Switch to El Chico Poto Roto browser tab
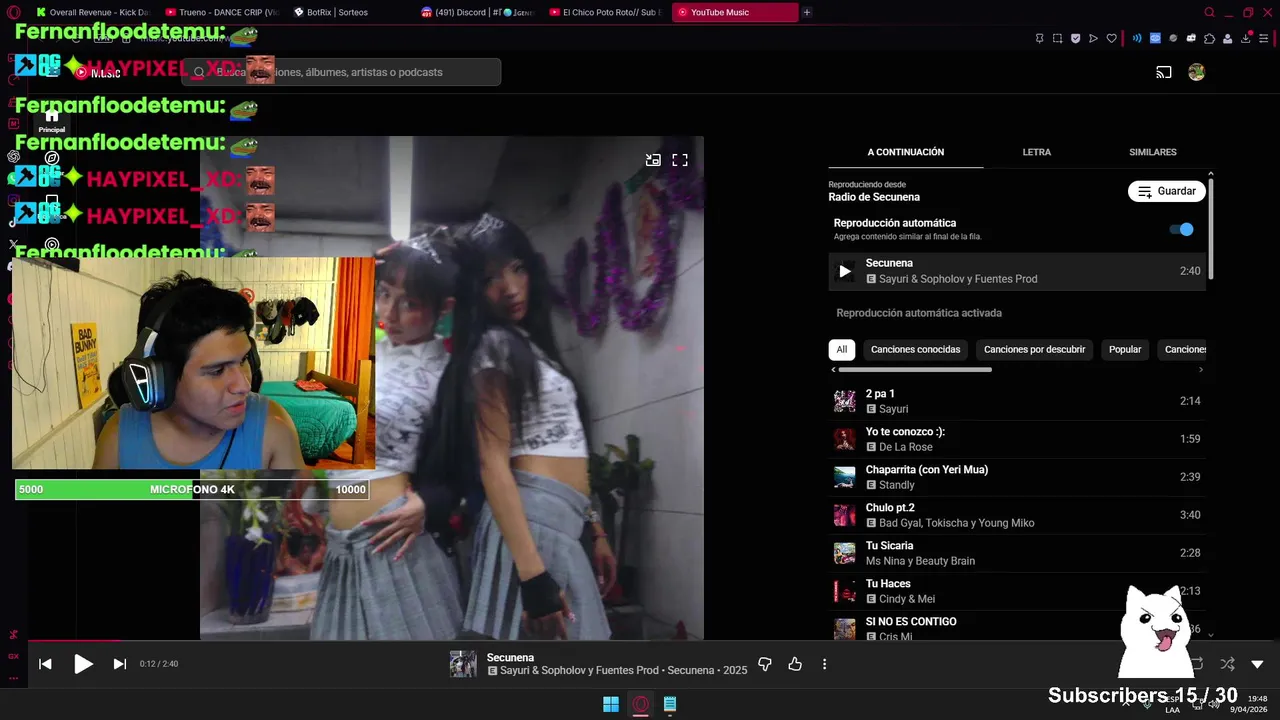 pyautogui.click(x=607, y=12)
